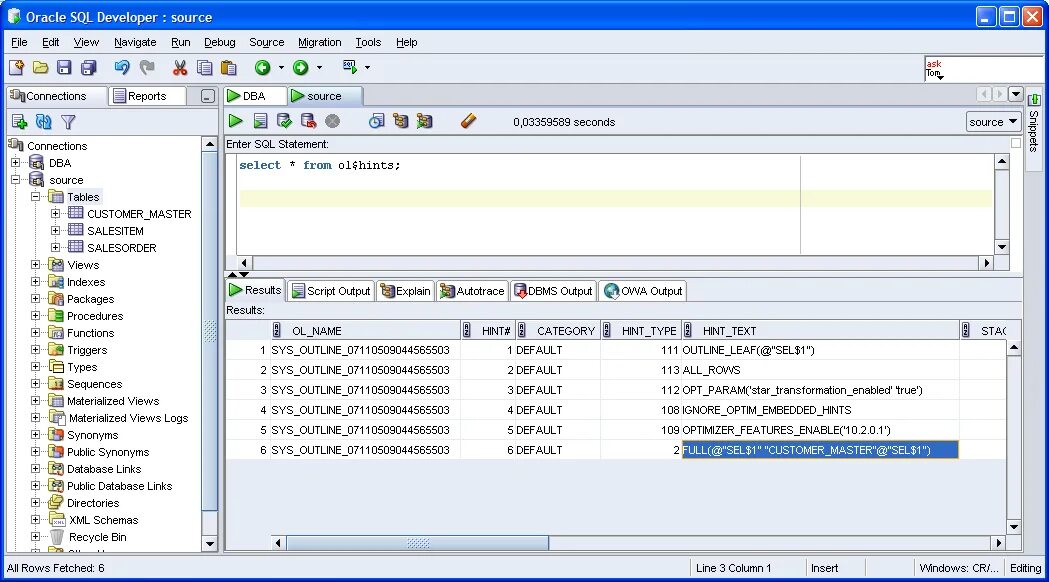Screen dimensions: 1049x582
Task: Select the ALL_ROWS hint text cell
Action: (x=820, y=370)
